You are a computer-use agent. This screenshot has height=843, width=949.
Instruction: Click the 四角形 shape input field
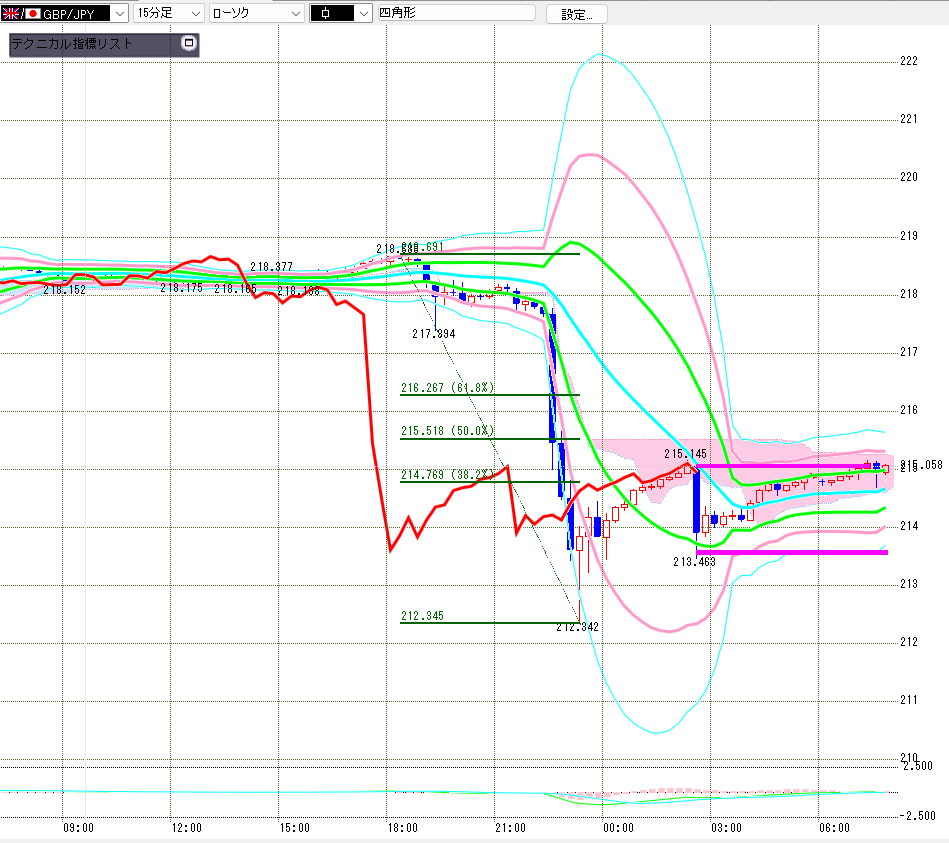pos(456,13)
